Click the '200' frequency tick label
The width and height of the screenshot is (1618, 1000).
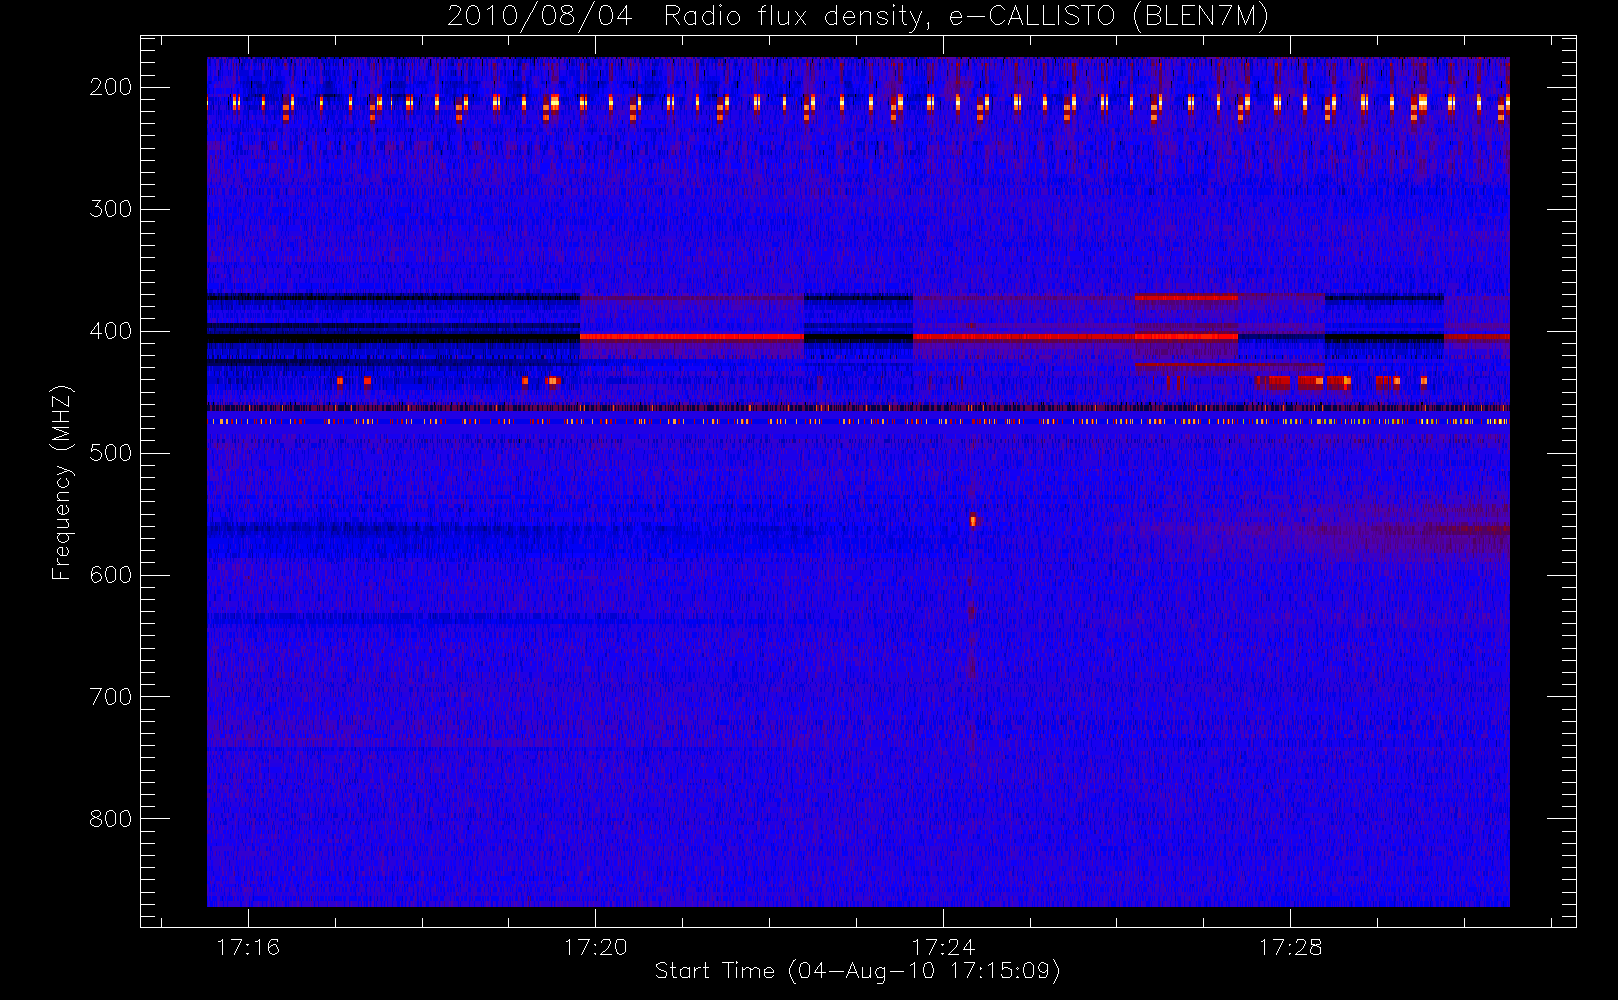click(111, 87)
